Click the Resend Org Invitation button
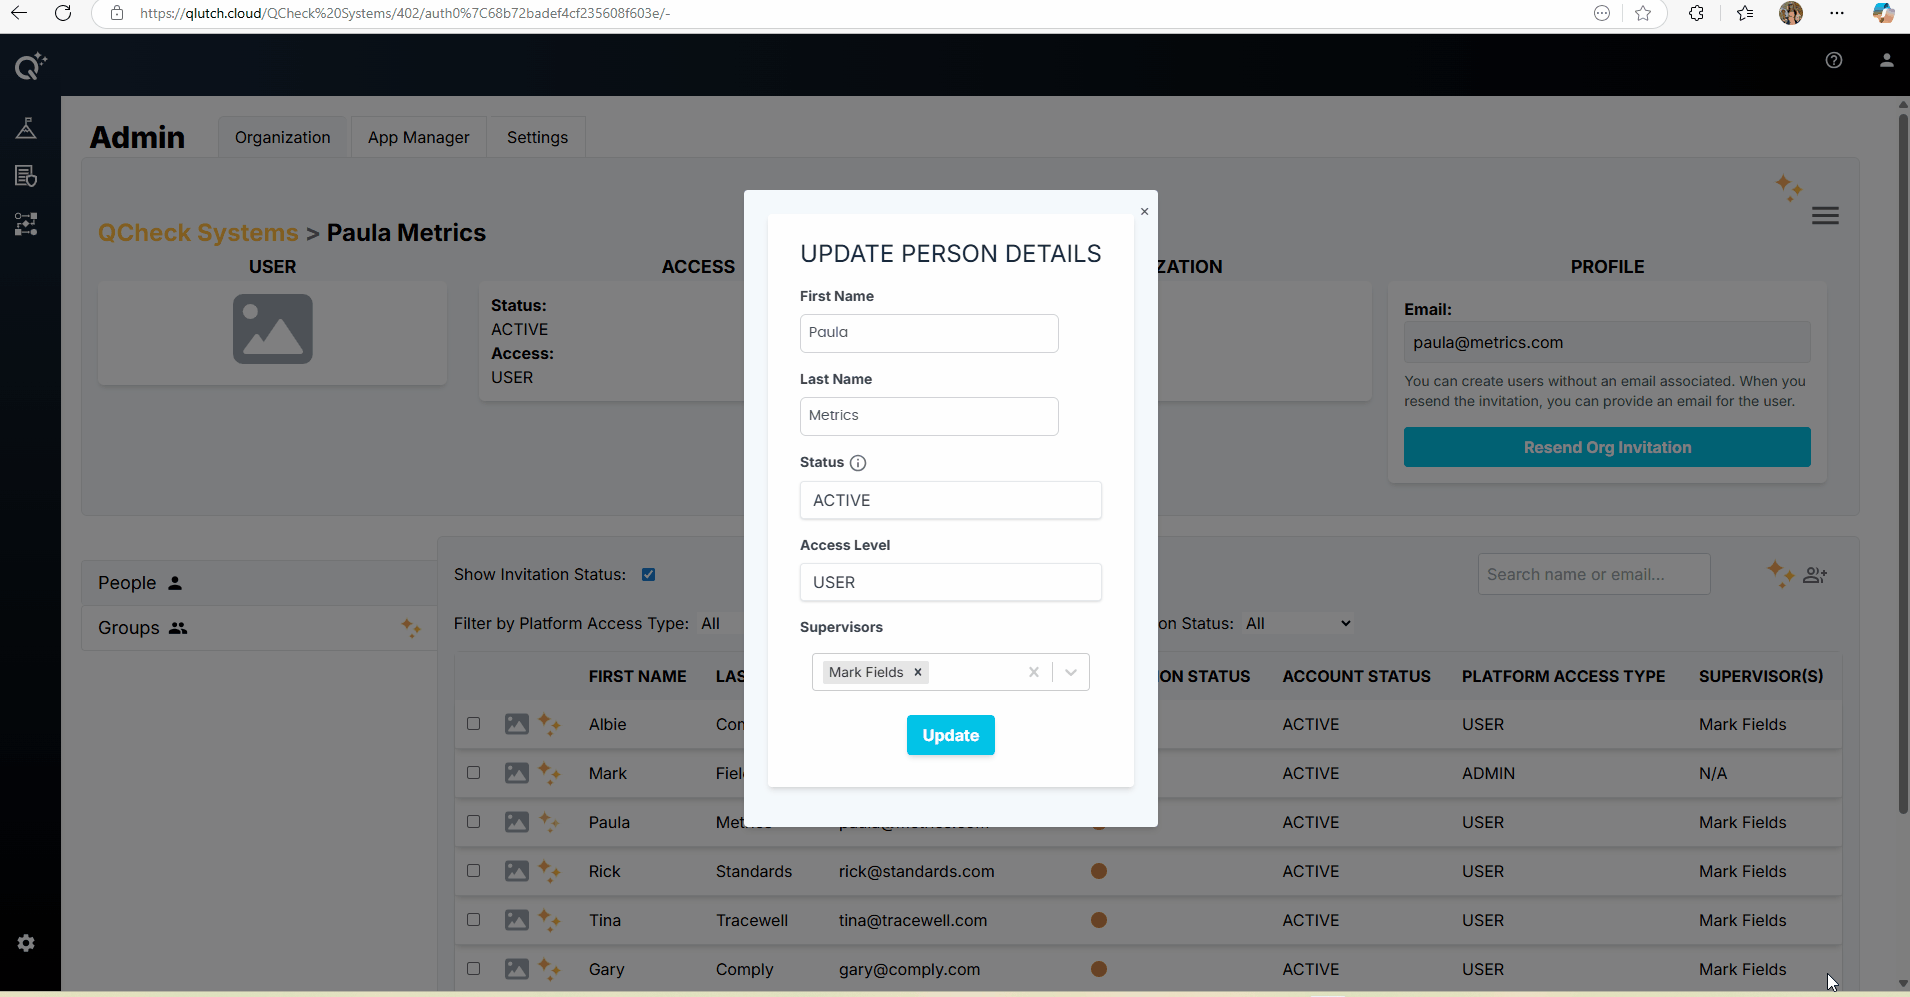This screenshot has height=997, width=1910. coord(1606,447)
